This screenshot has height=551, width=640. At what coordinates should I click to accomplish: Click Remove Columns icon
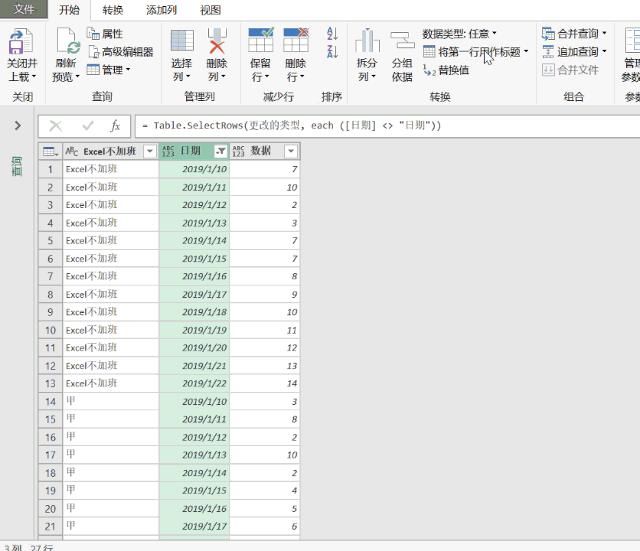pos(217,41)
